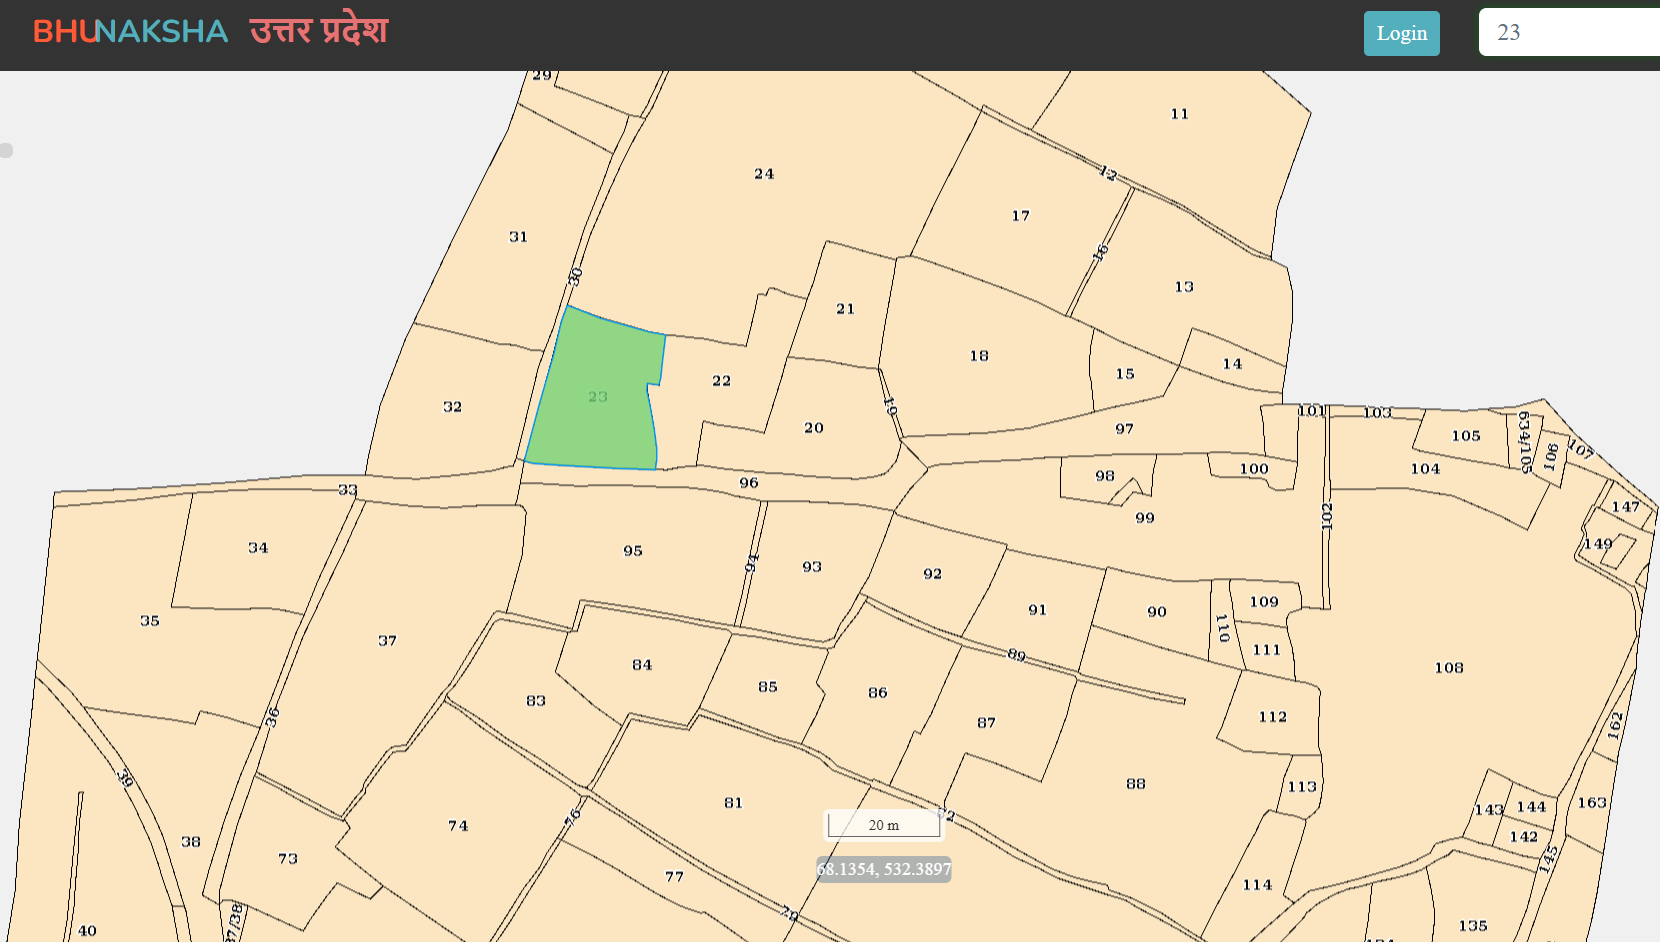
Task: Select plot 13 on the map
Action: pos(1184,287)
